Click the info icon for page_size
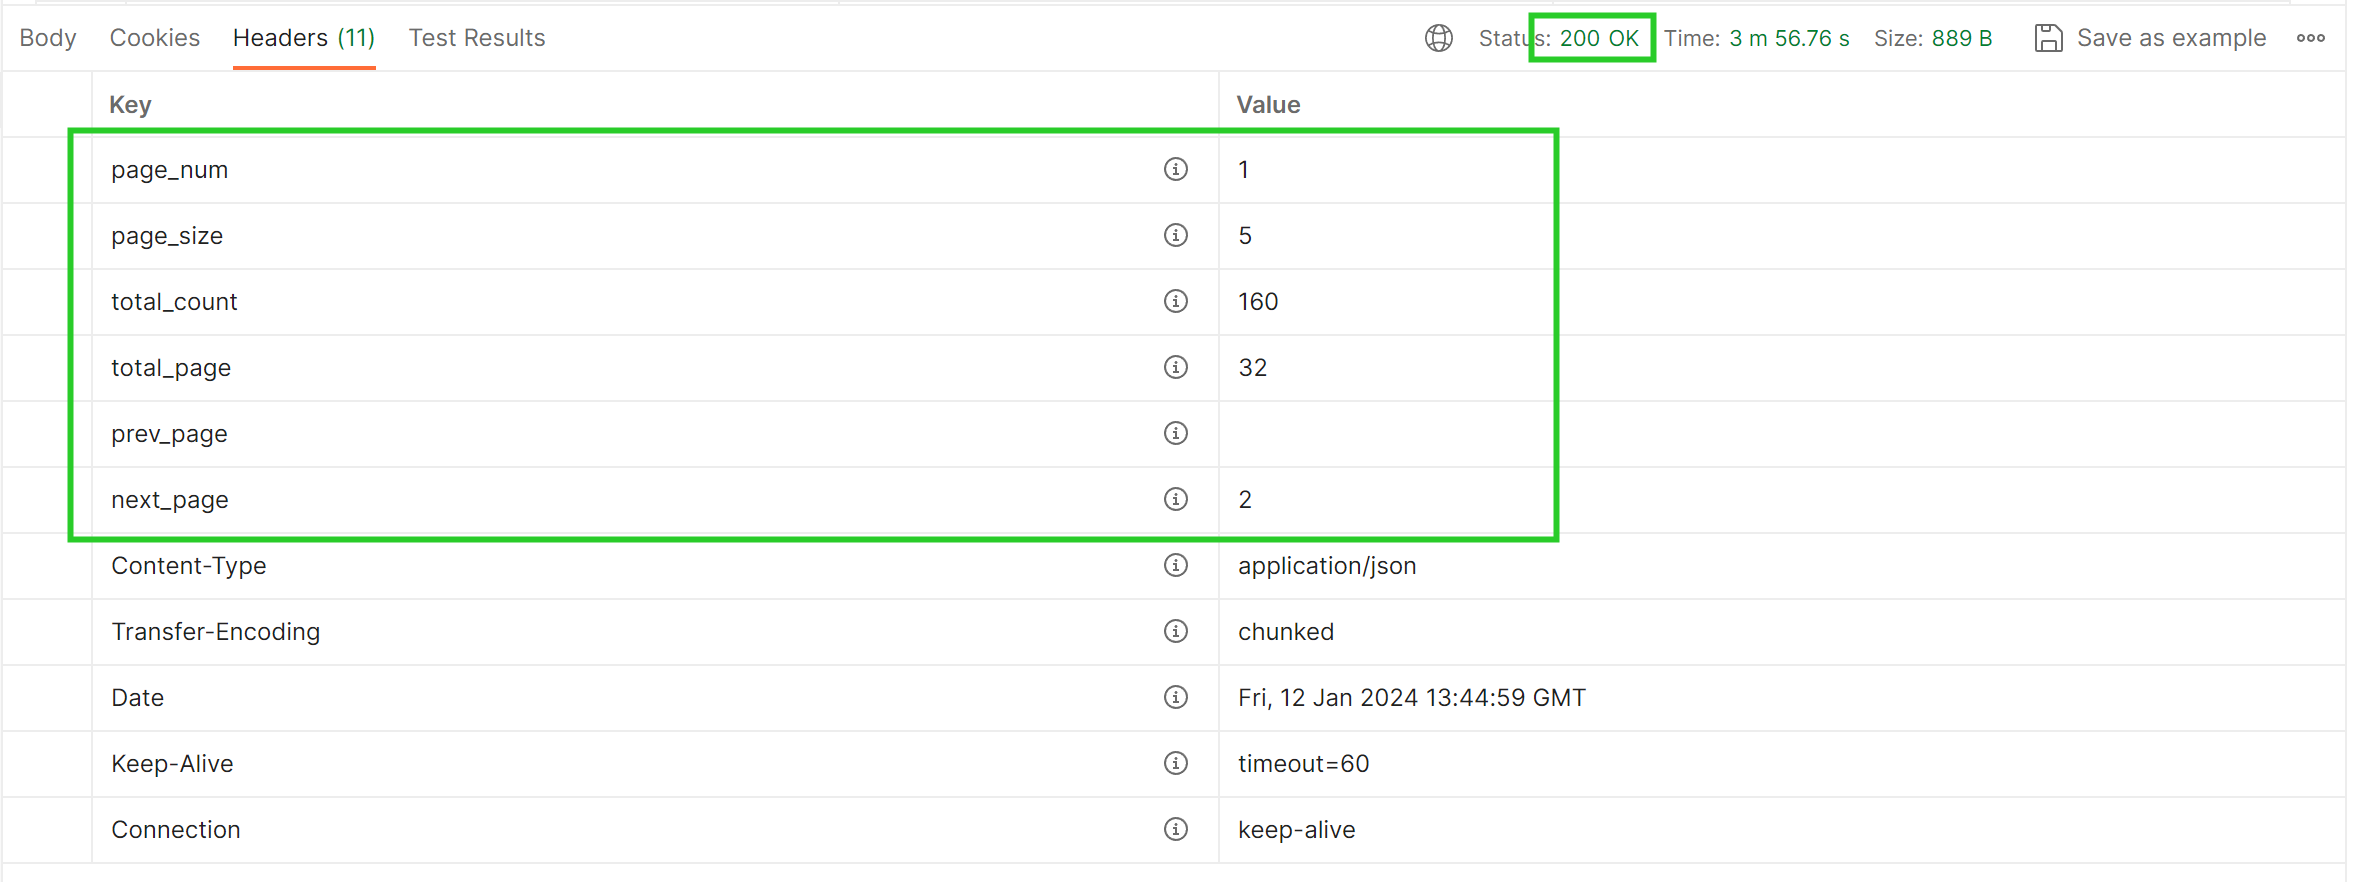 (x=1175, y=235)
